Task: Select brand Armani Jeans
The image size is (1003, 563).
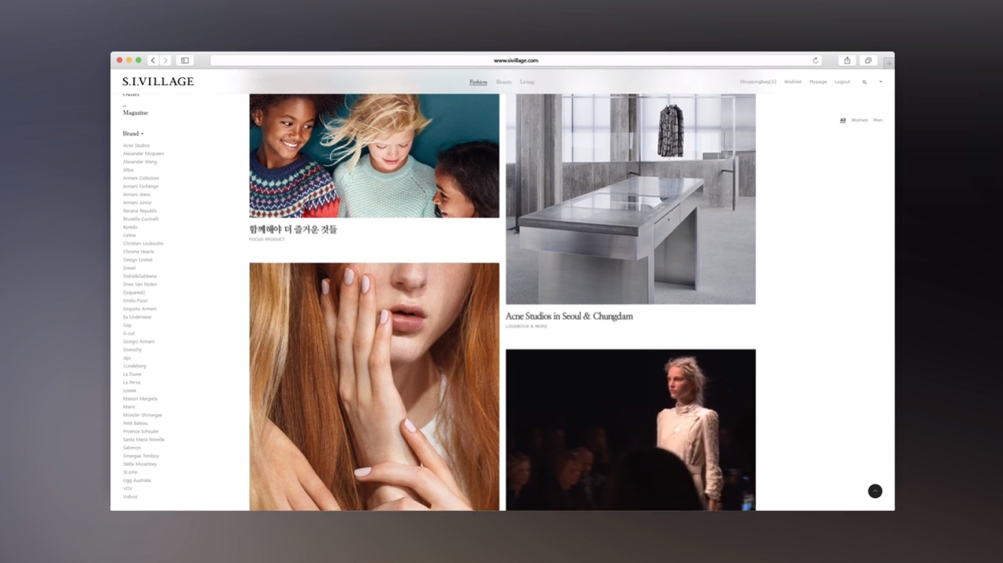Action: pos(136,194)
